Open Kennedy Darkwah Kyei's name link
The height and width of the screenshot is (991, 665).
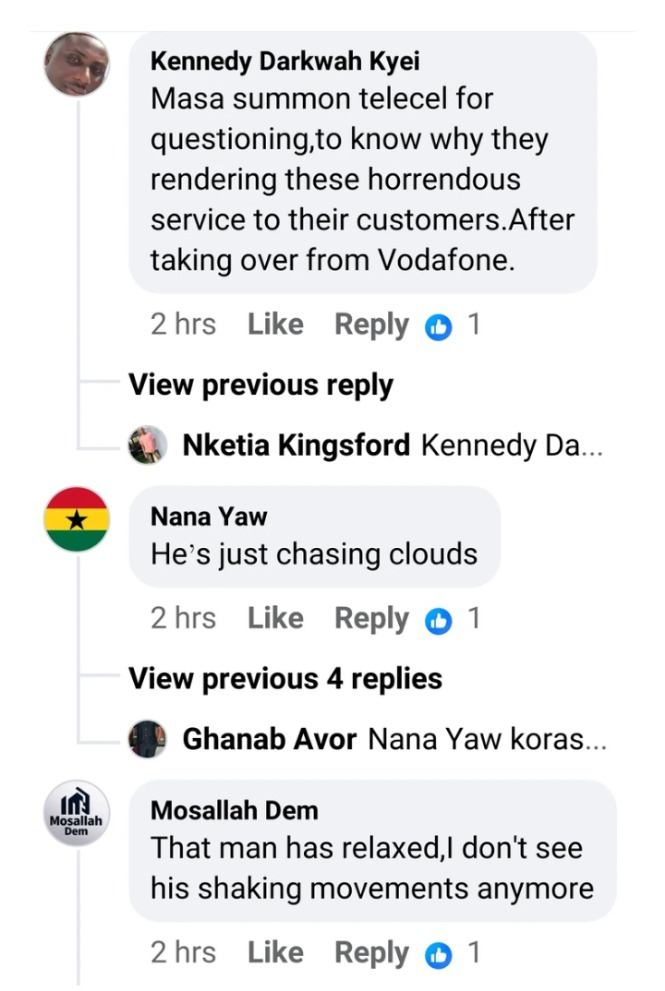[x=285, y=62]
